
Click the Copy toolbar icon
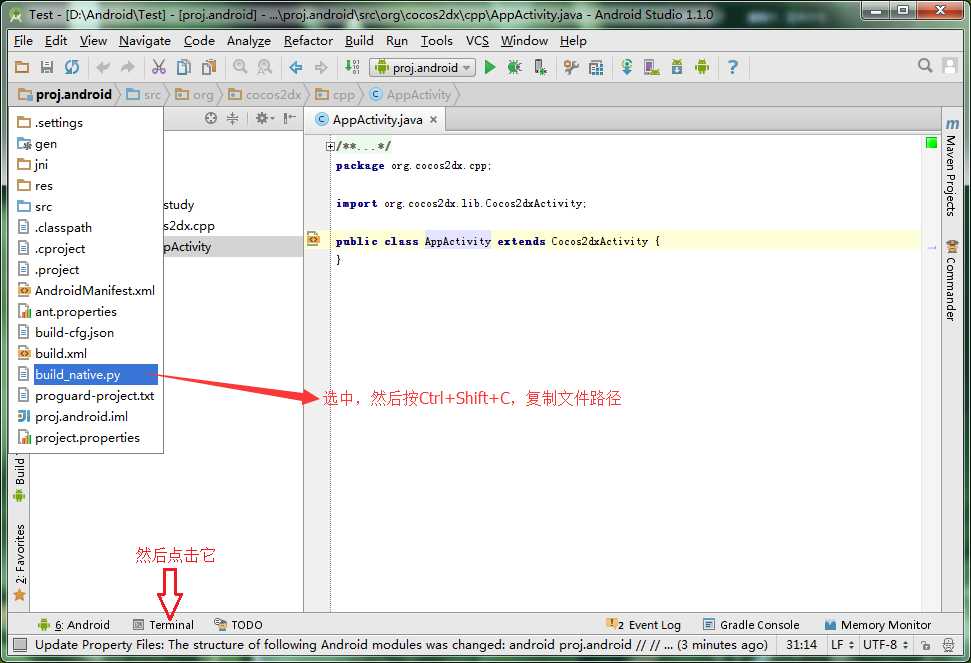coord(184,67)
